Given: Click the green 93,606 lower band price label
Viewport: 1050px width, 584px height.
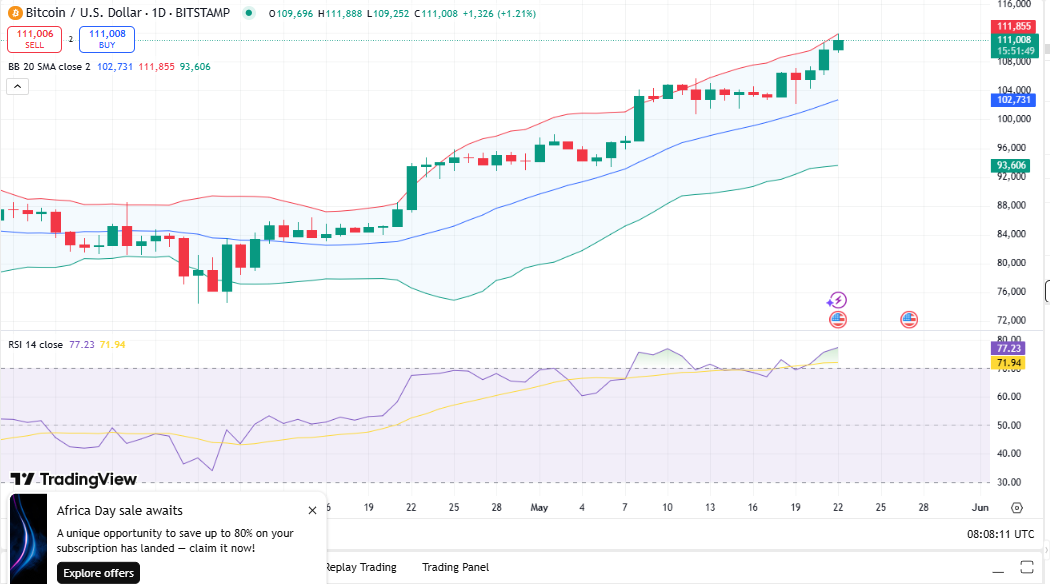Looking at the screenshot, I should (x=1011, y=165).
